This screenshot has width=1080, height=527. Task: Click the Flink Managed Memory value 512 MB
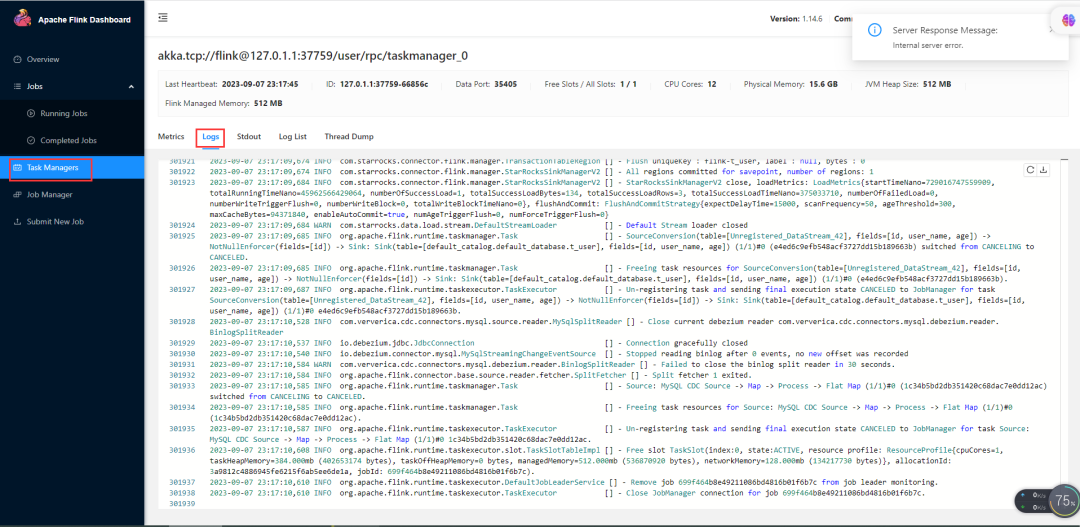(x=267, y=103)
